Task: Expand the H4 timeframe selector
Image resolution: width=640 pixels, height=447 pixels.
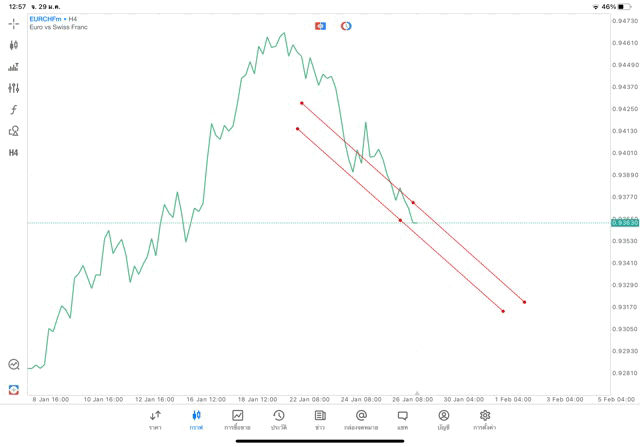Action: [x=13, y=153]
